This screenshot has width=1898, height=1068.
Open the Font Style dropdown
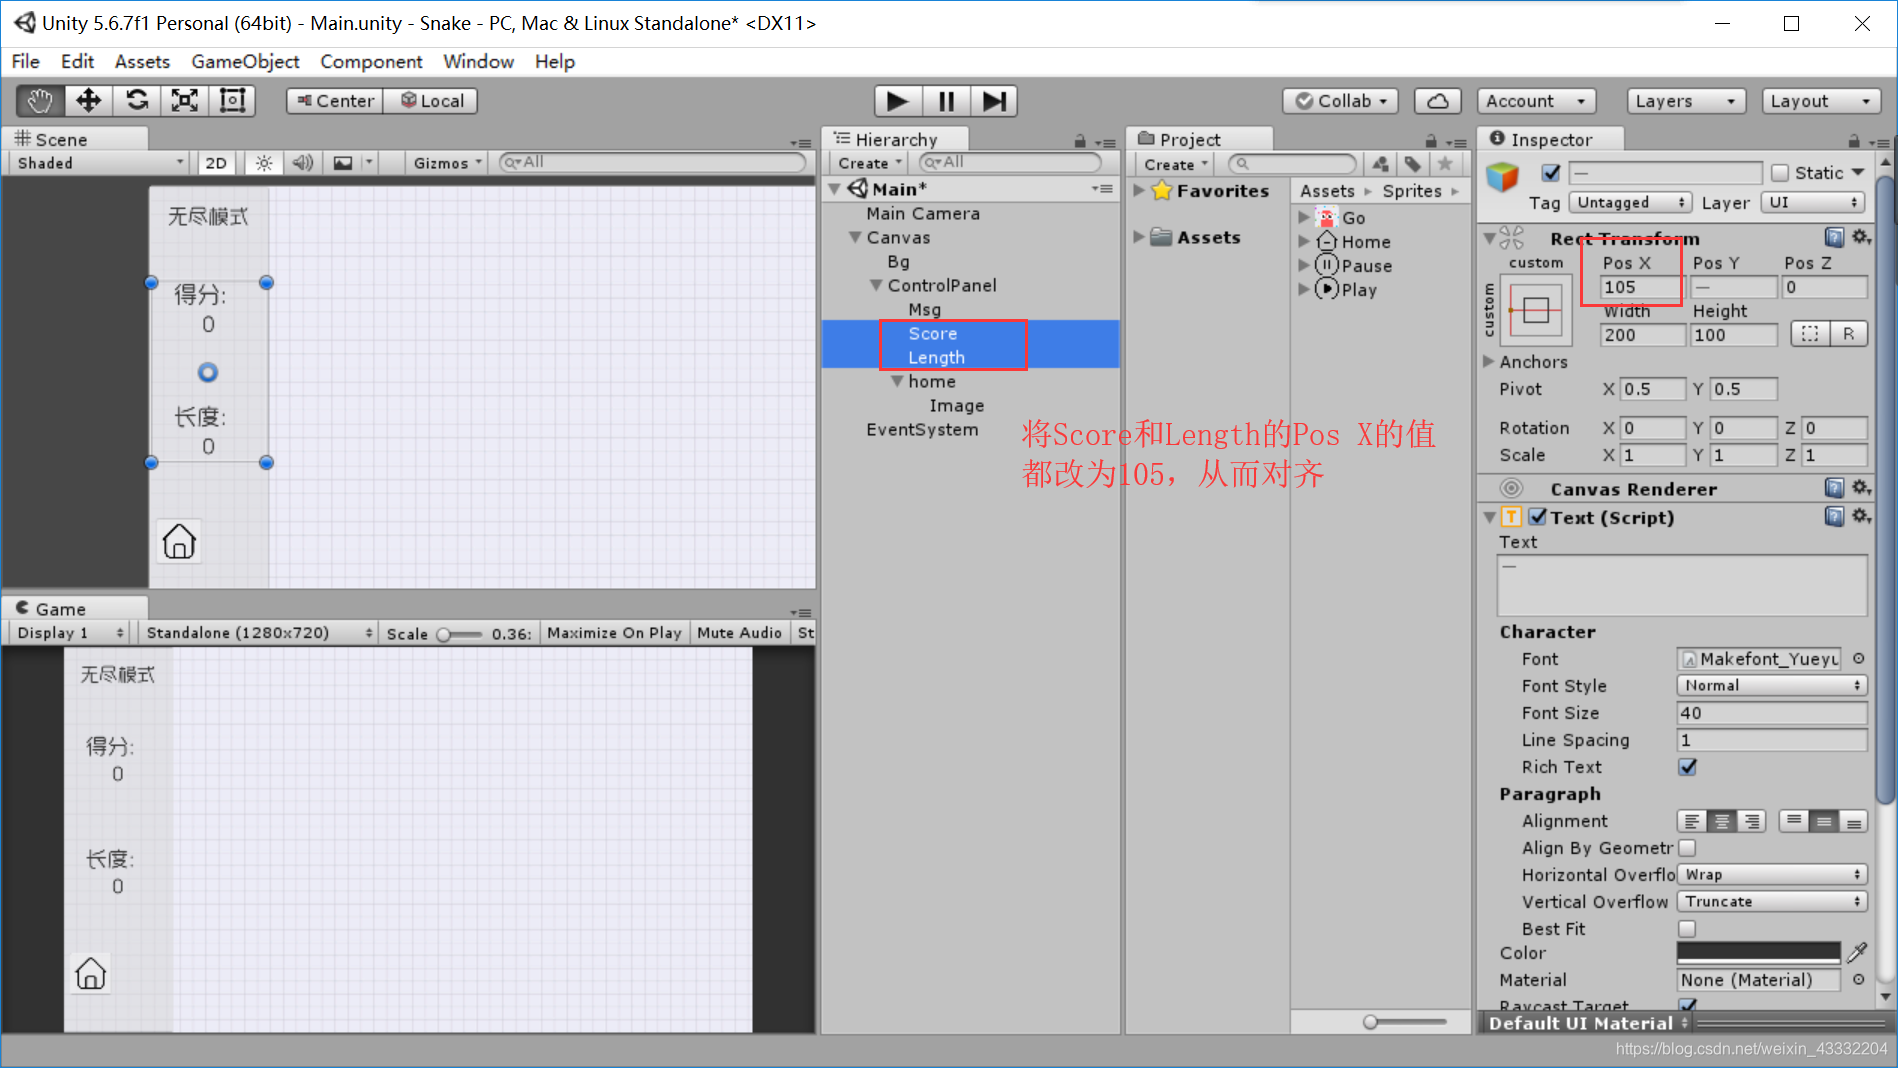coord(1771,685)
